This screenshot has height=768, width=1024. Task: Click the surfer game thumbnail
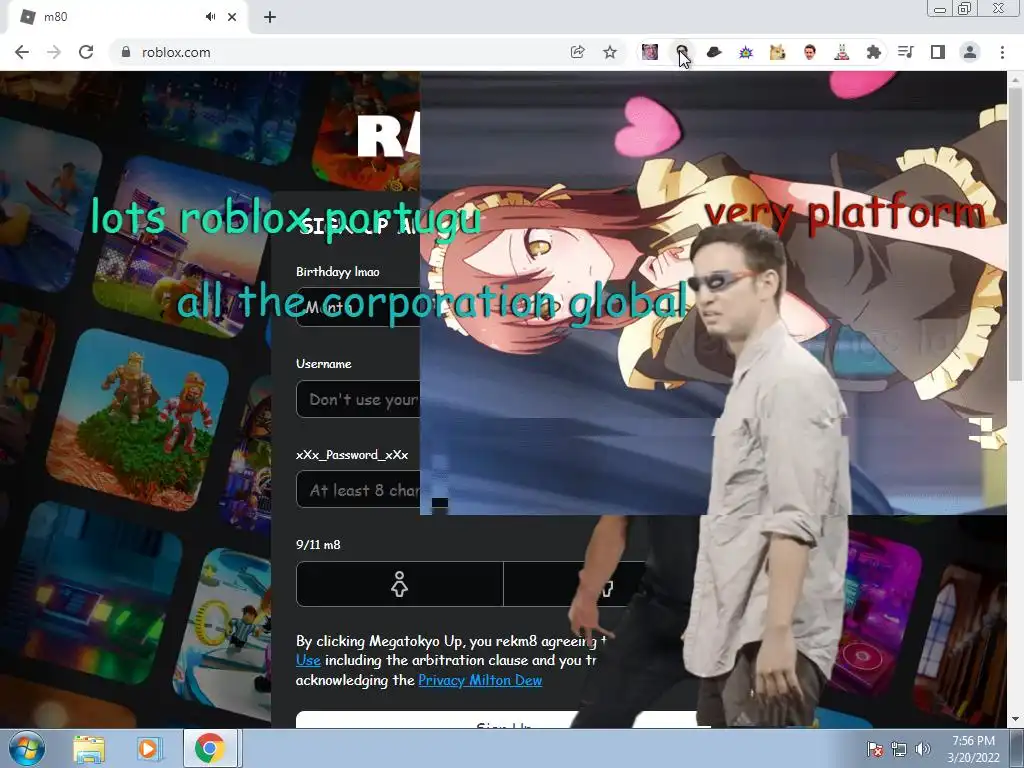point(49,202)
